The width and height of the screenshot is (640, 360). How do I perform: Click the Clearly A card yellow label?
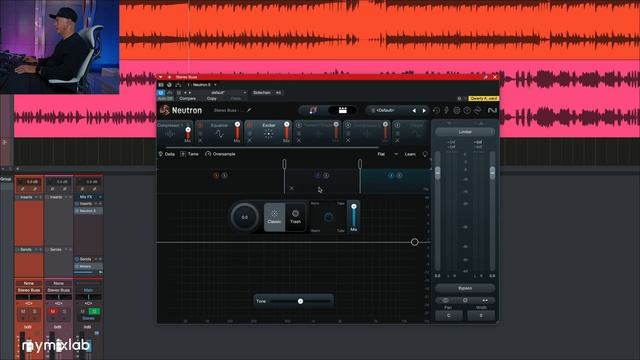483,98
